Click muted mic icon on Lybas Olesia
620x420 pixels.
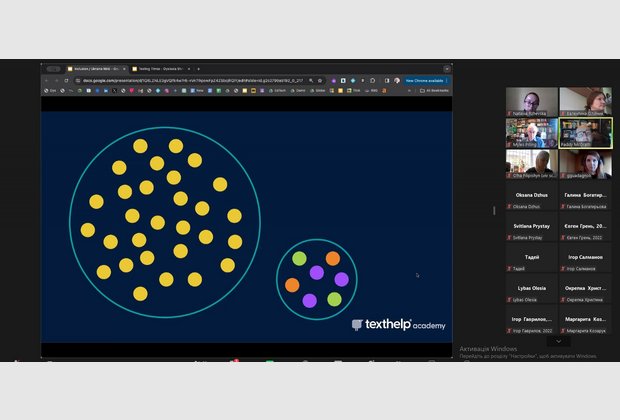pos(510,300)
